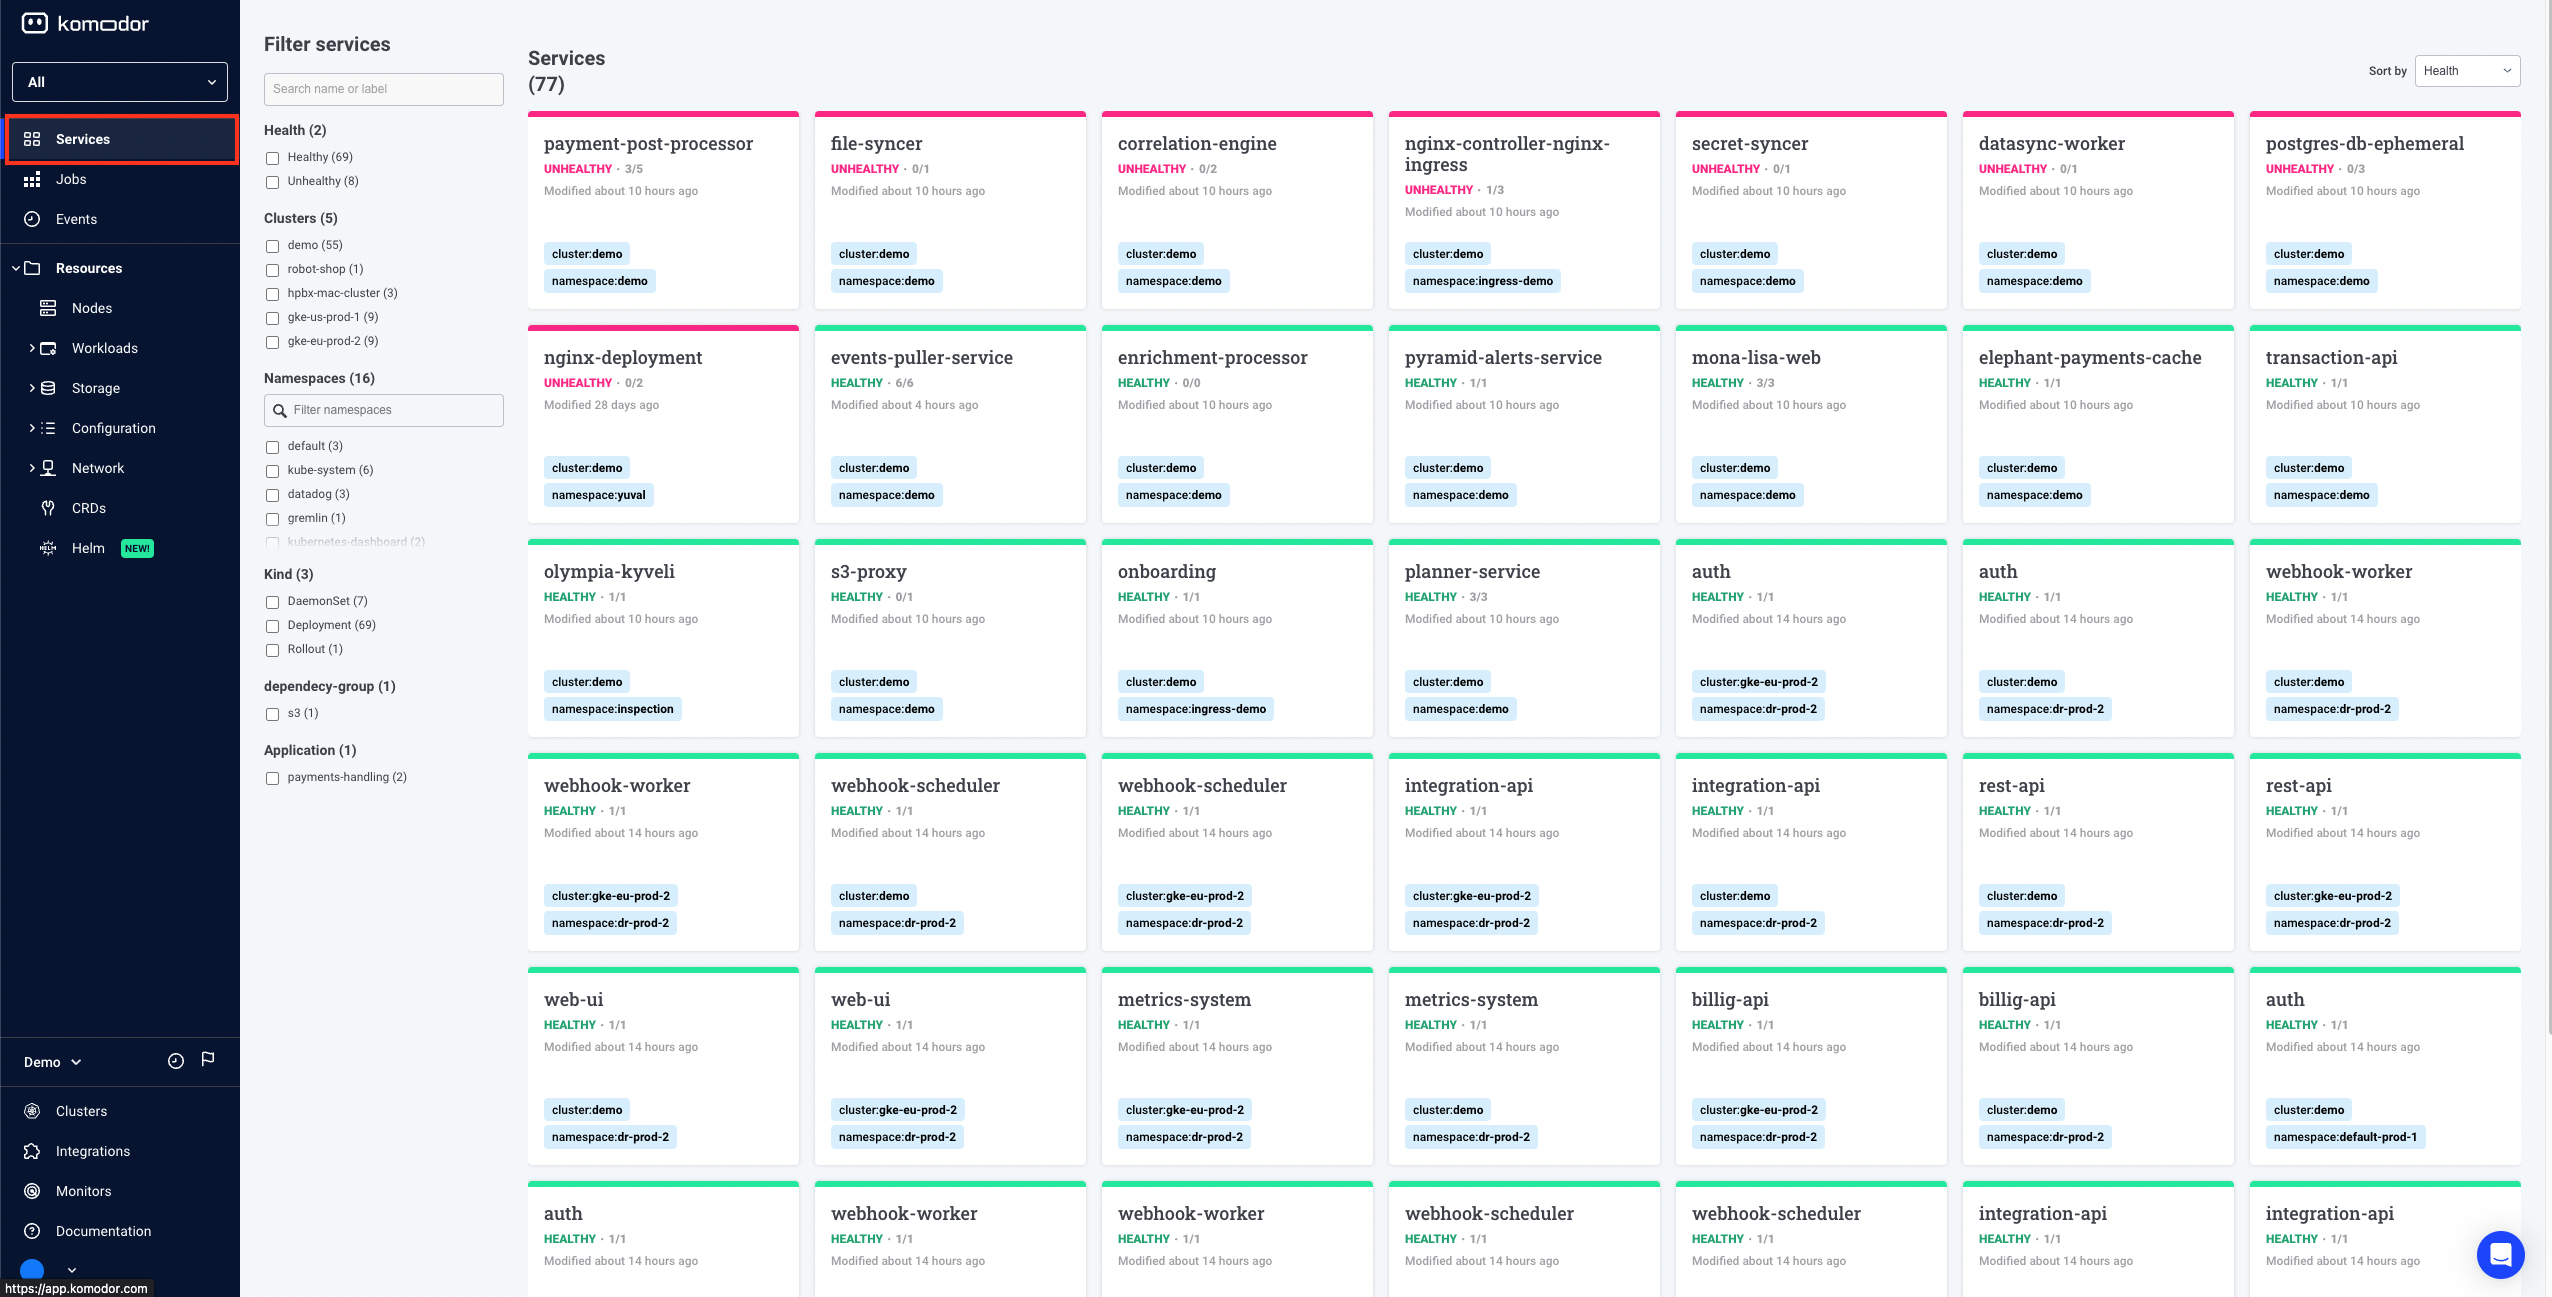This screenshot has width=2552, height=1297.
Task: Check the gke-us-prod-1 (9) cluster filter
Action: pos(272,318)
